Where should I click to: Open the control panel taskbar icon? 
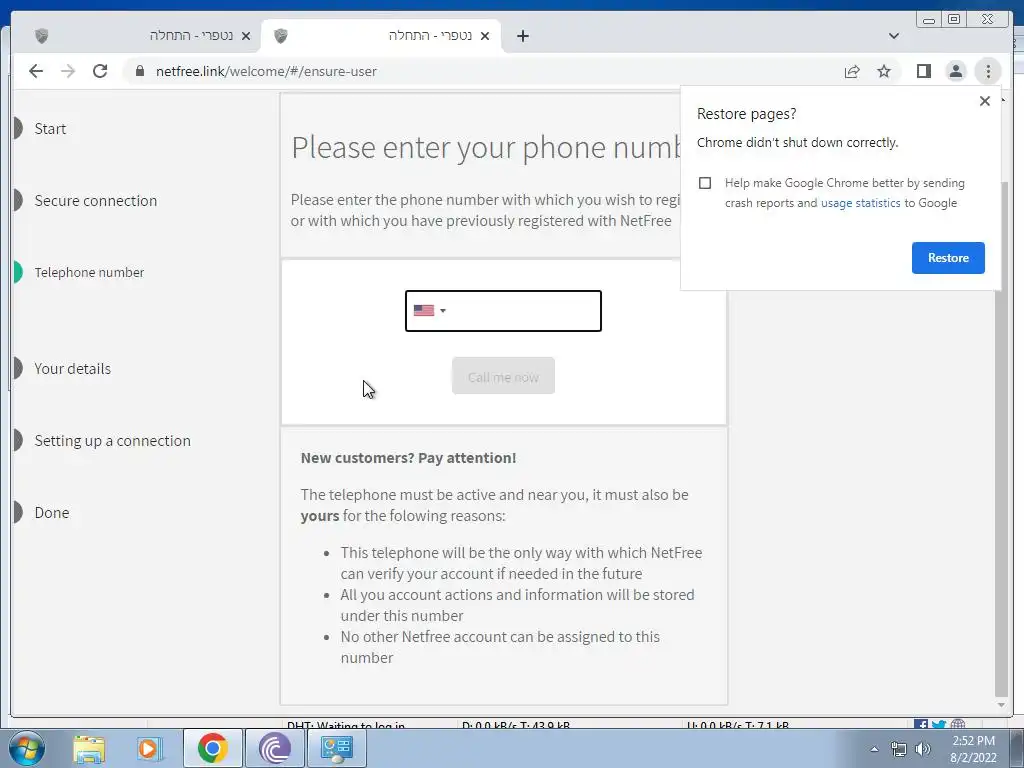[x=336, y=748]
